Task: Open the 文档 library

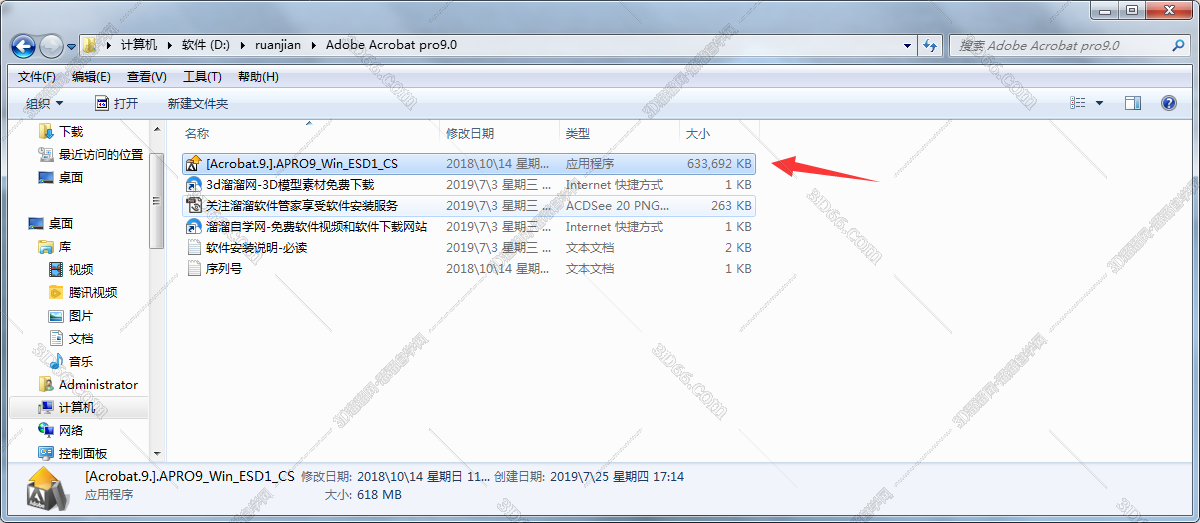Action: 81,338
